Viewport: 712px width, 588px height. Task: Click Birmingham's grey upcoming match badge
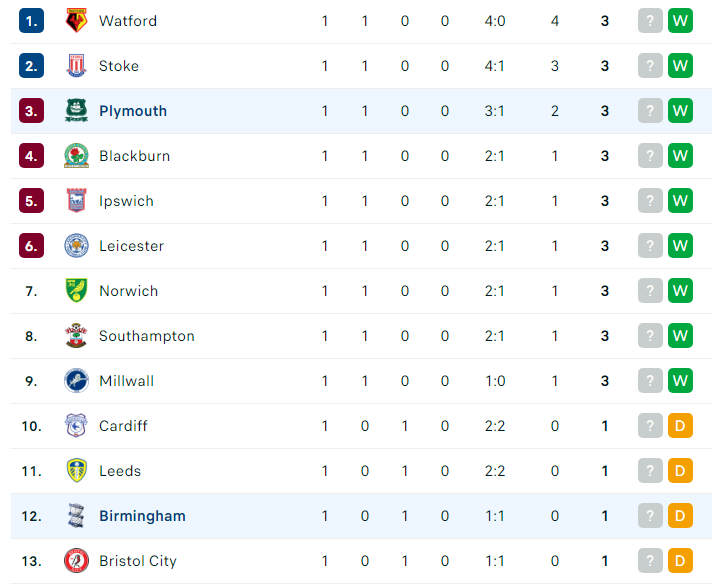[x=650, y=516]
